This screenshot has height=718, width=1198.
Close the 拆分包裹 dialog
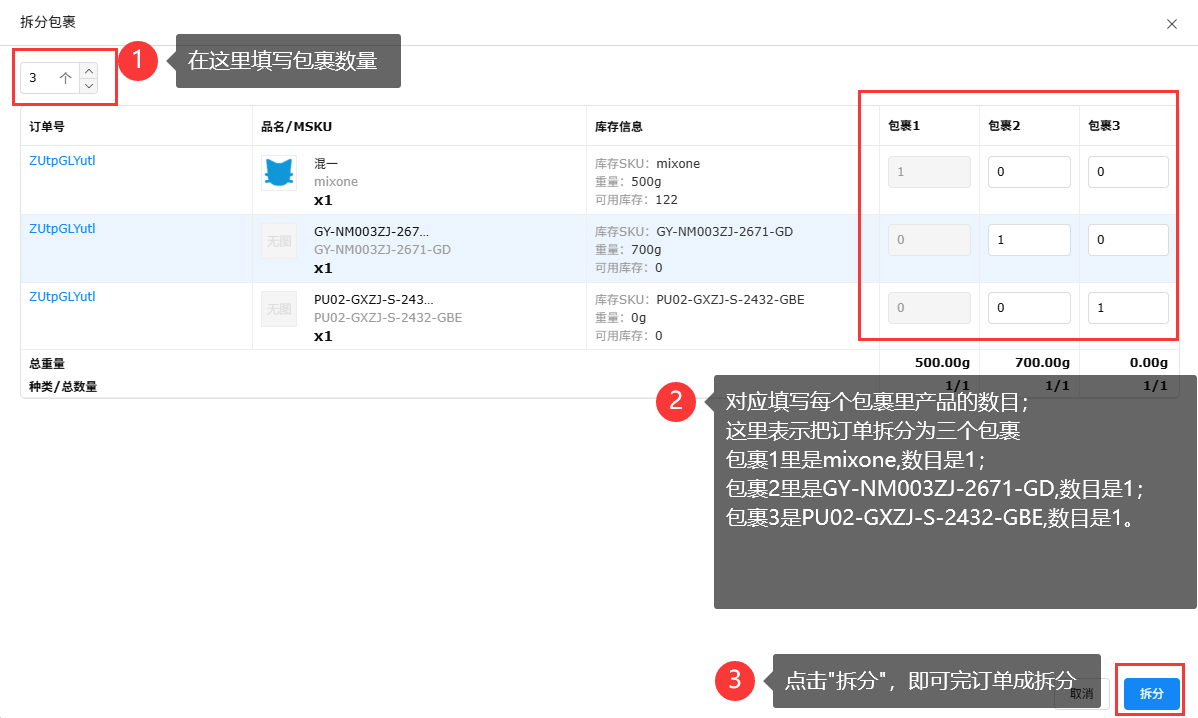coord(1171,24)
